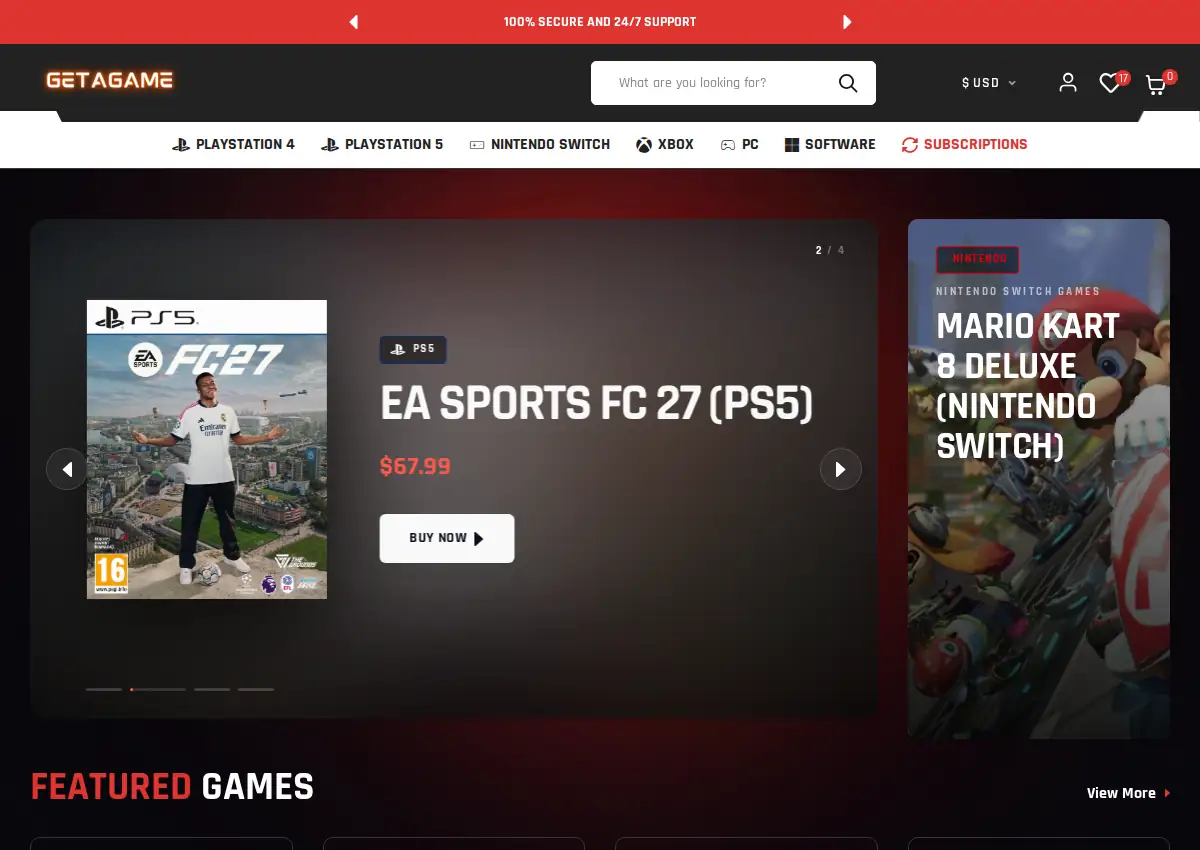Click the $67.99 price text
The width and height of the screenshot is (1200, 850).
(415, 466)
